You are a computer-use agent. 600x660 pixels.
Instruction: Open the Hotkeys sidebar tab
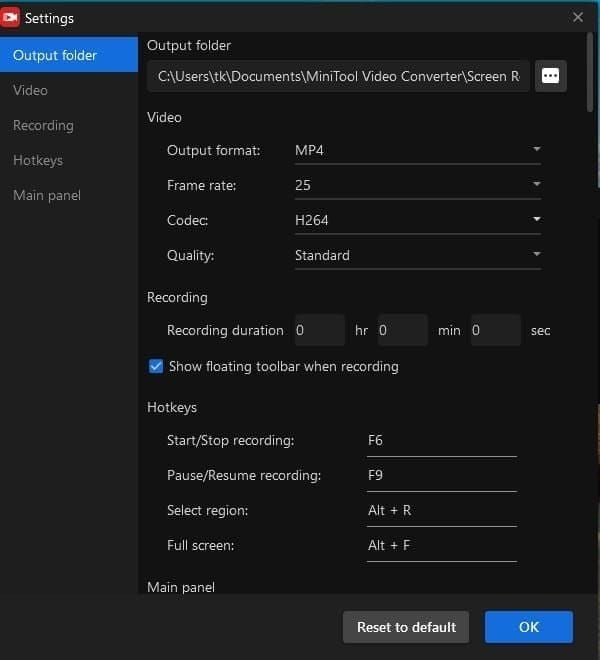[38, 160]
